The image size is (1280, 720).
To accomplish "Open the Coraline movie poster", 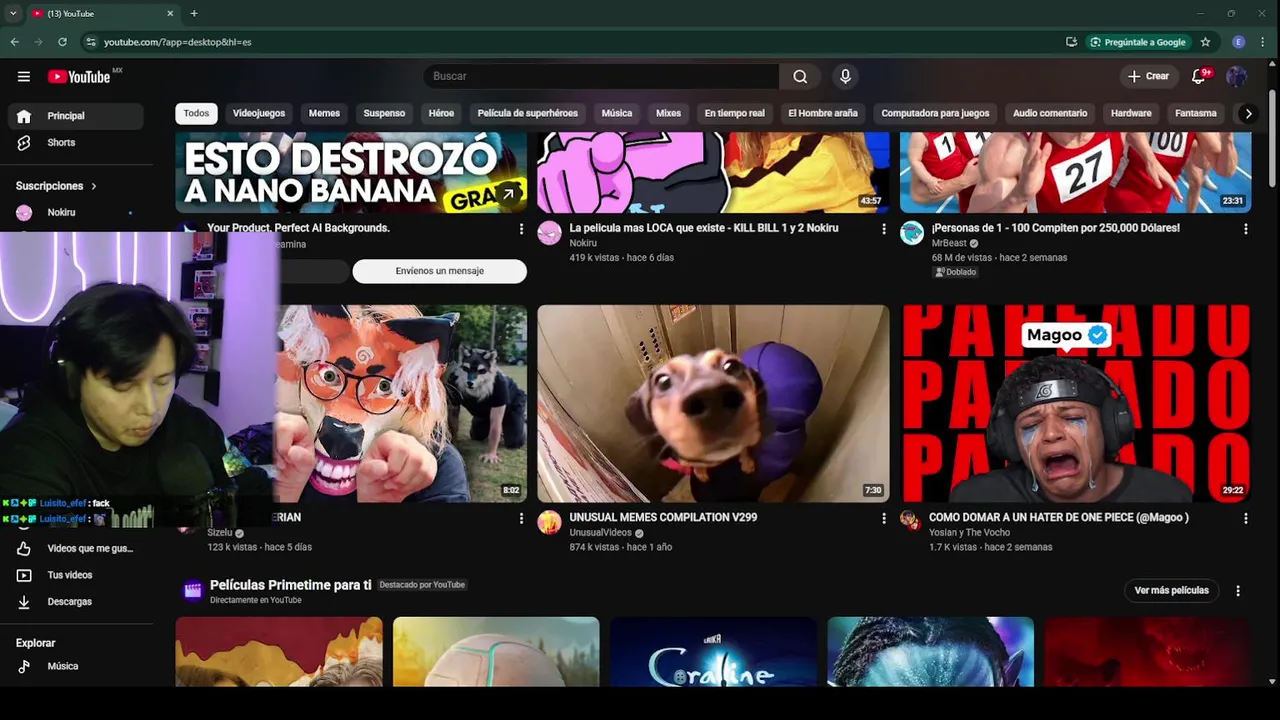I will pos(713,651).
